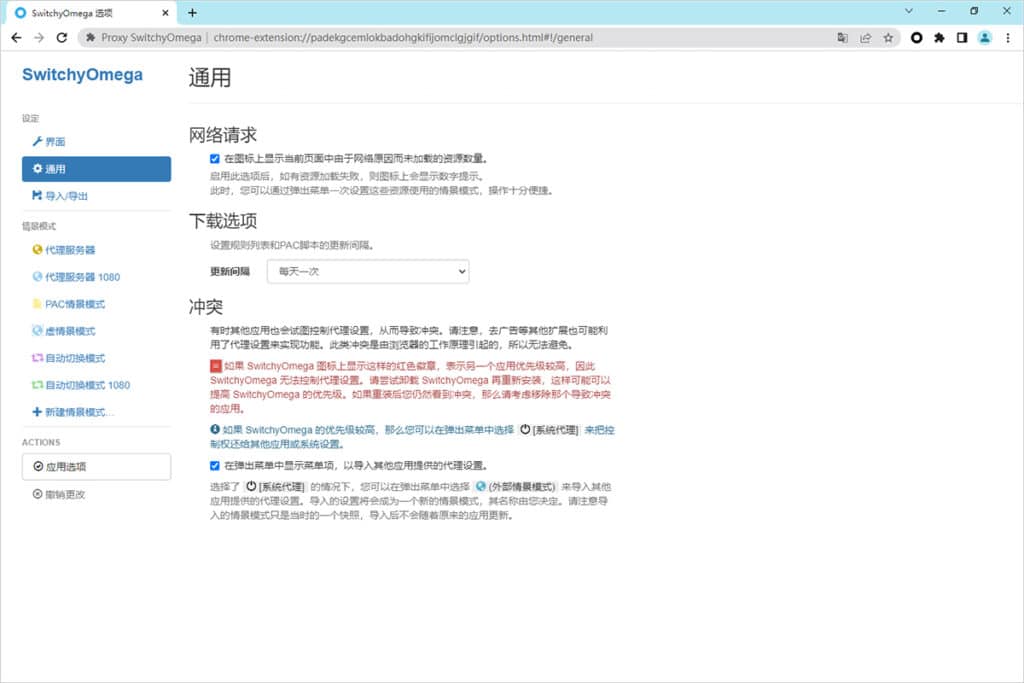Image resolution: width=1024 pixels, height=683 pixels.
Task: Click the share page icon in address bar
Action: point(865,38)
